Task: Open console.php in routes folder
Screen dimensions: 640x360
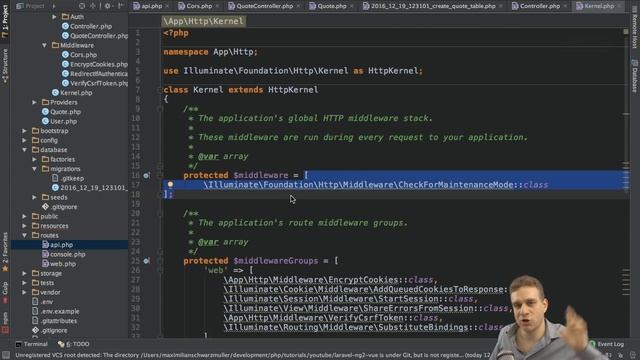Action: pyautogui.click(x=64, y=254)
